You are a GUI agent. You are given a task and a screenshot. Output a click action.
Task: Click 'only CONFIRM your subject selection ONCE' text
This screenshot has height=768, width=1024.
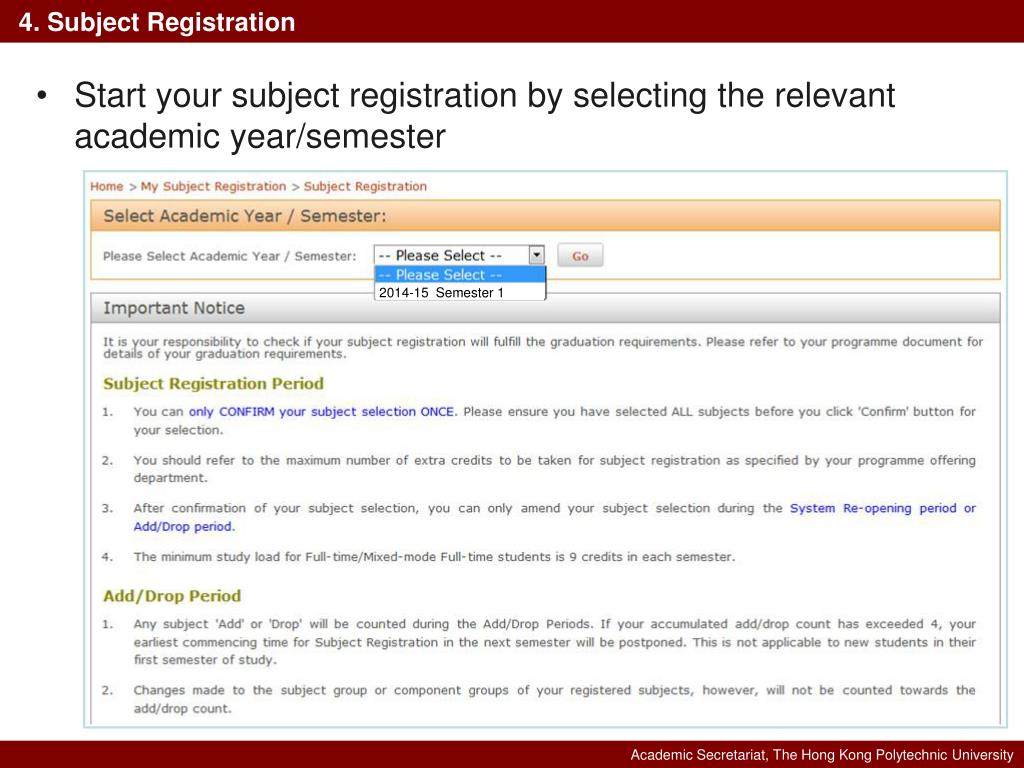pyautogui.click(x=323, y=412)
